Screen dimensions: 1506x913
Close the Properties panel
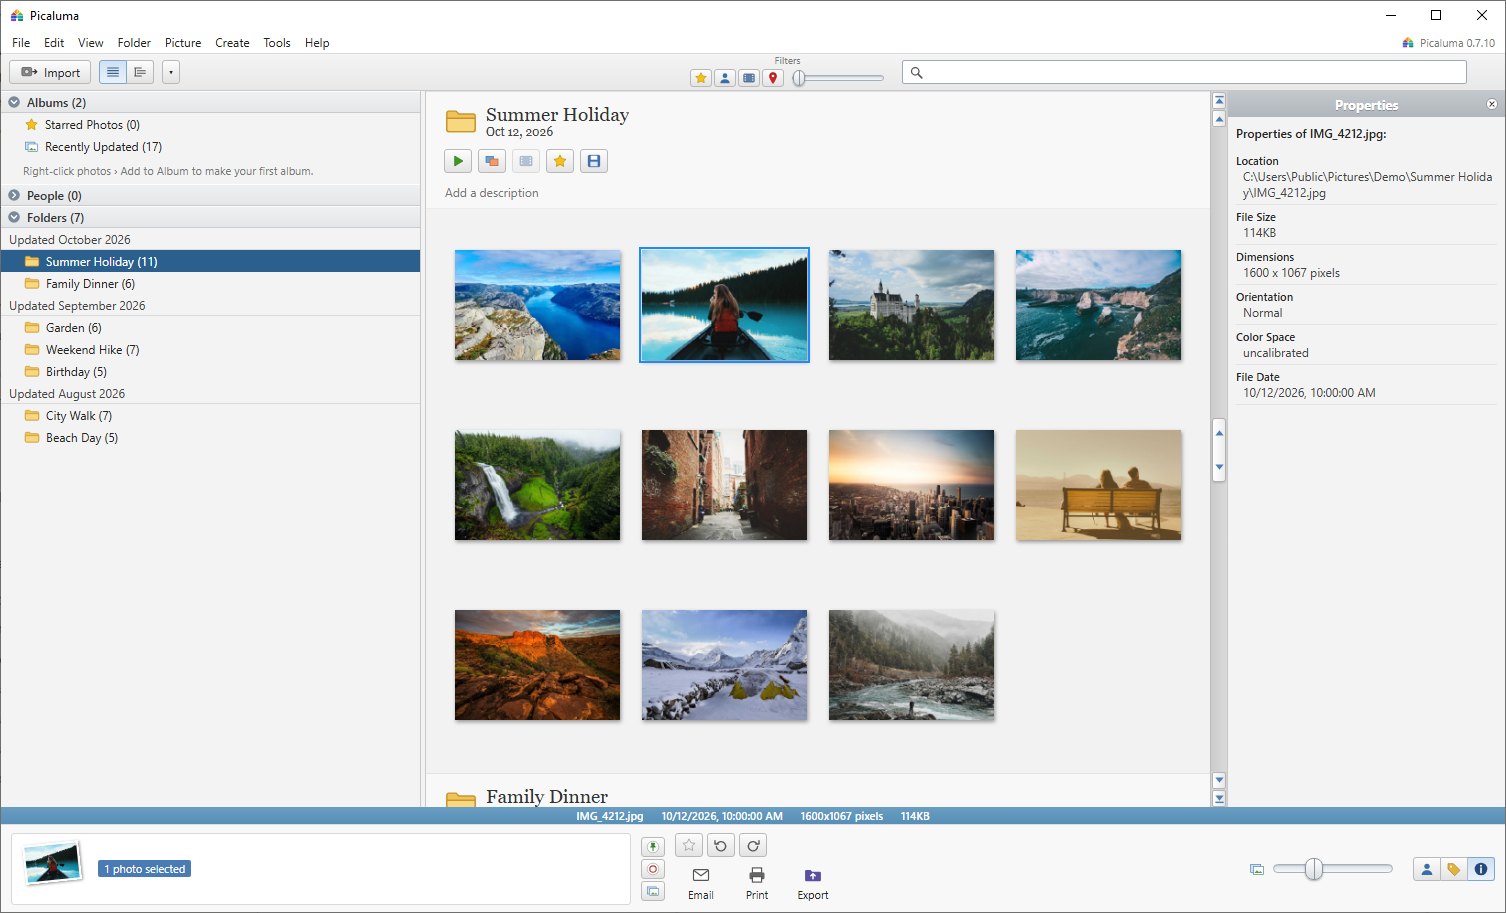[1492, 104]
